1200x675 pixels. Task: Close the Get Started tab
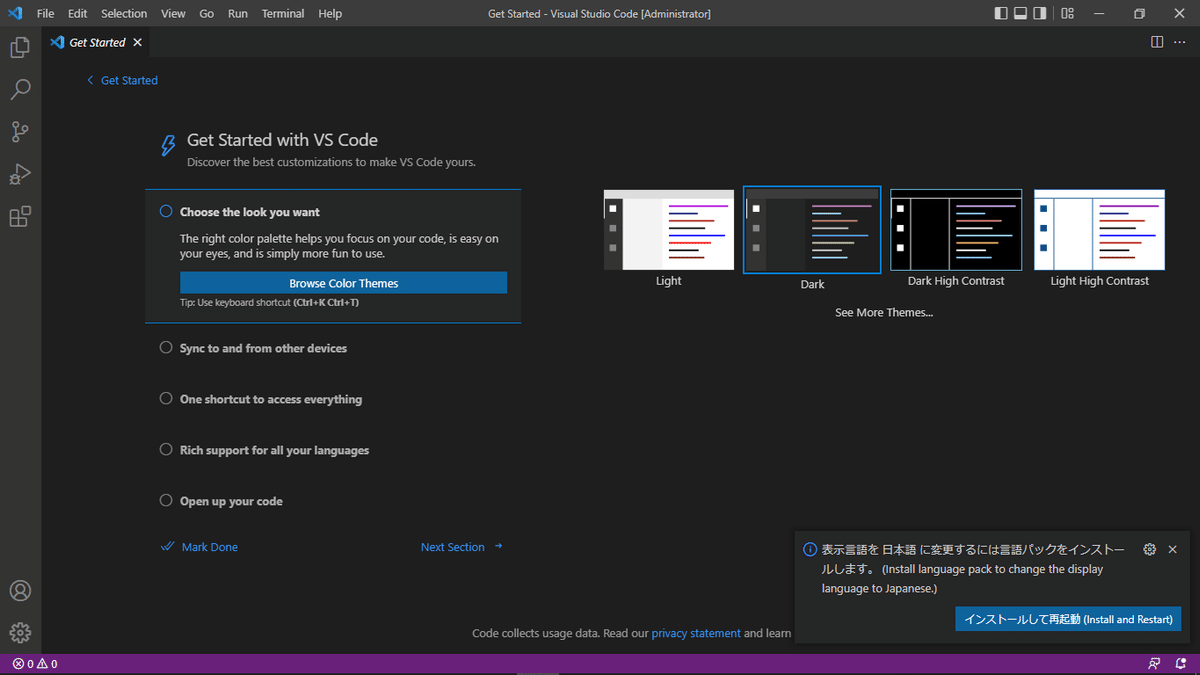pos(137,42)
